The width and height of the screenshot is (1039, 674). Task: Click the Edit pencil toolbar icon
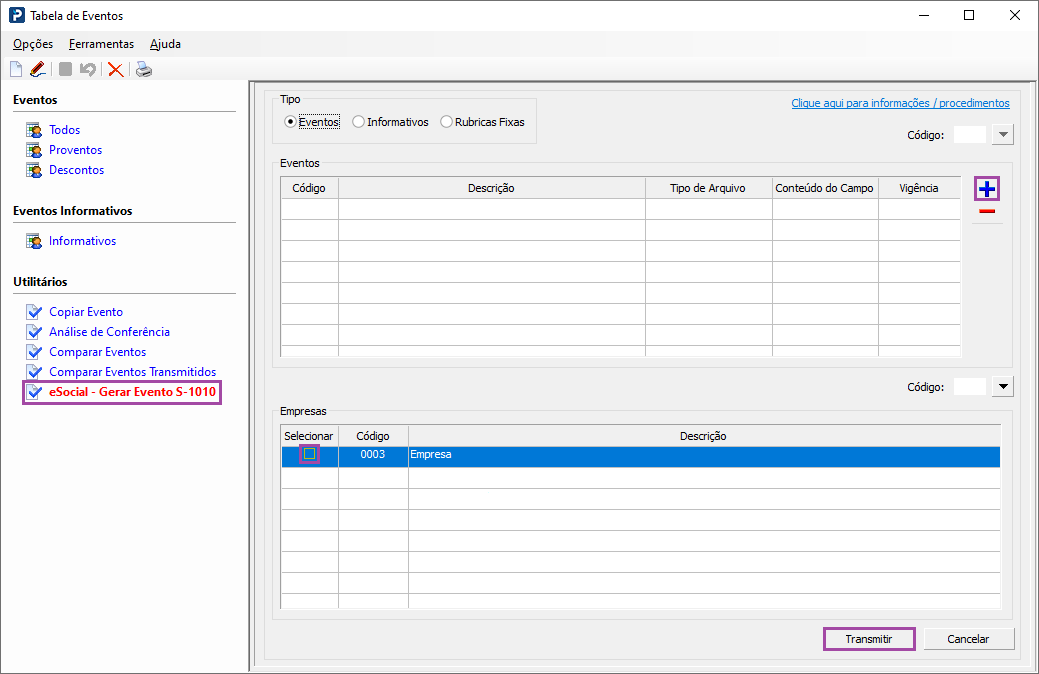[x=38, y=69]
